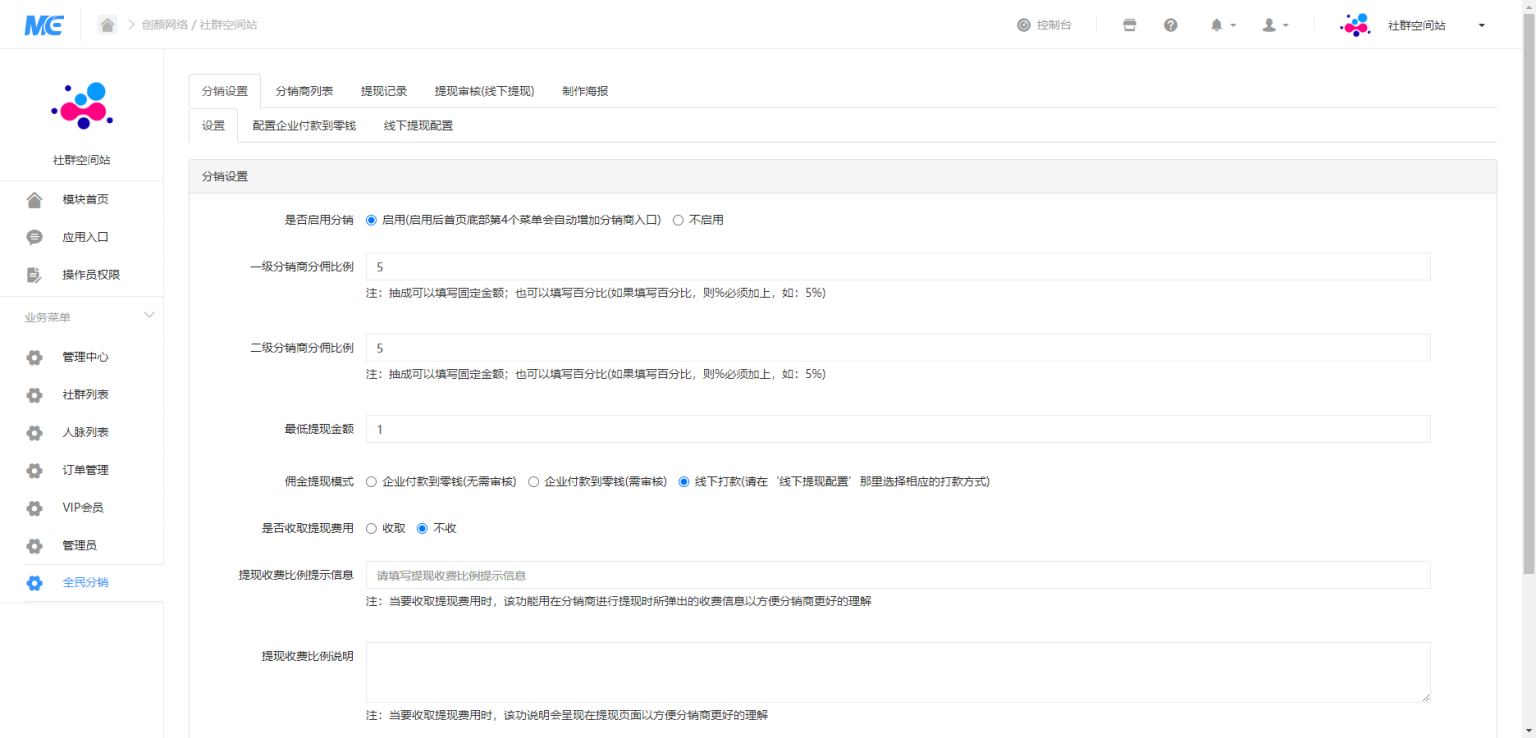This screenshot has height=738, width=1536.
Task: Open the user account dropdown
Action: (1274, 25)
